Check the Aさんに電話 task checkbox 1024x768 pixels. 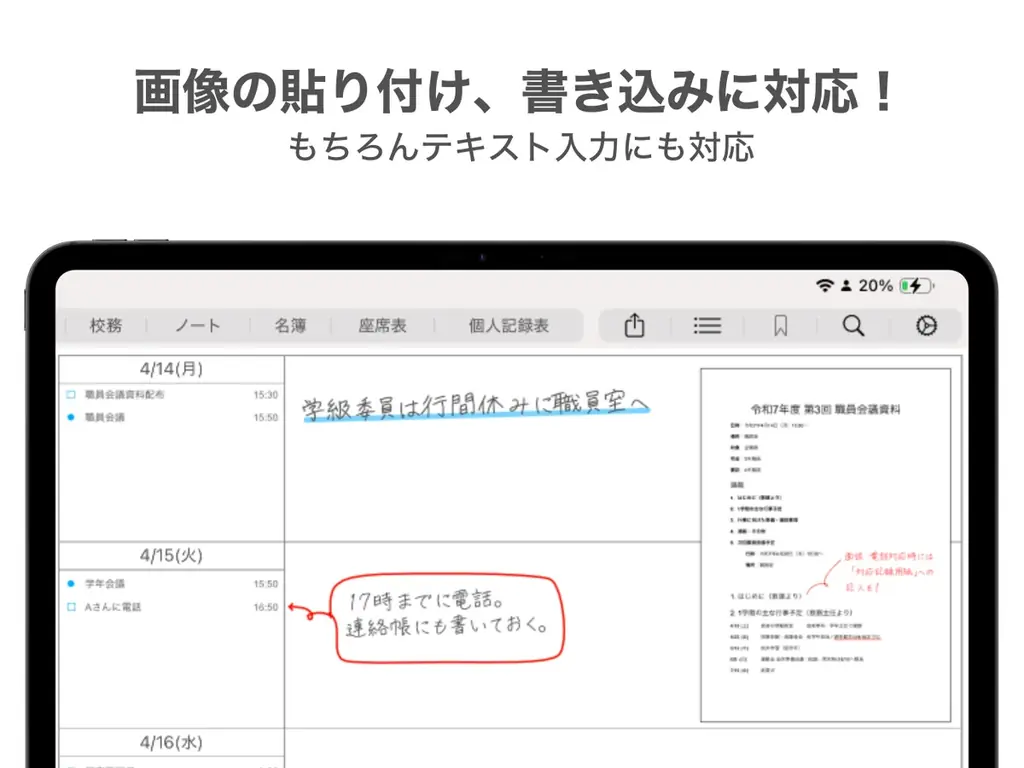click(71, 605)
